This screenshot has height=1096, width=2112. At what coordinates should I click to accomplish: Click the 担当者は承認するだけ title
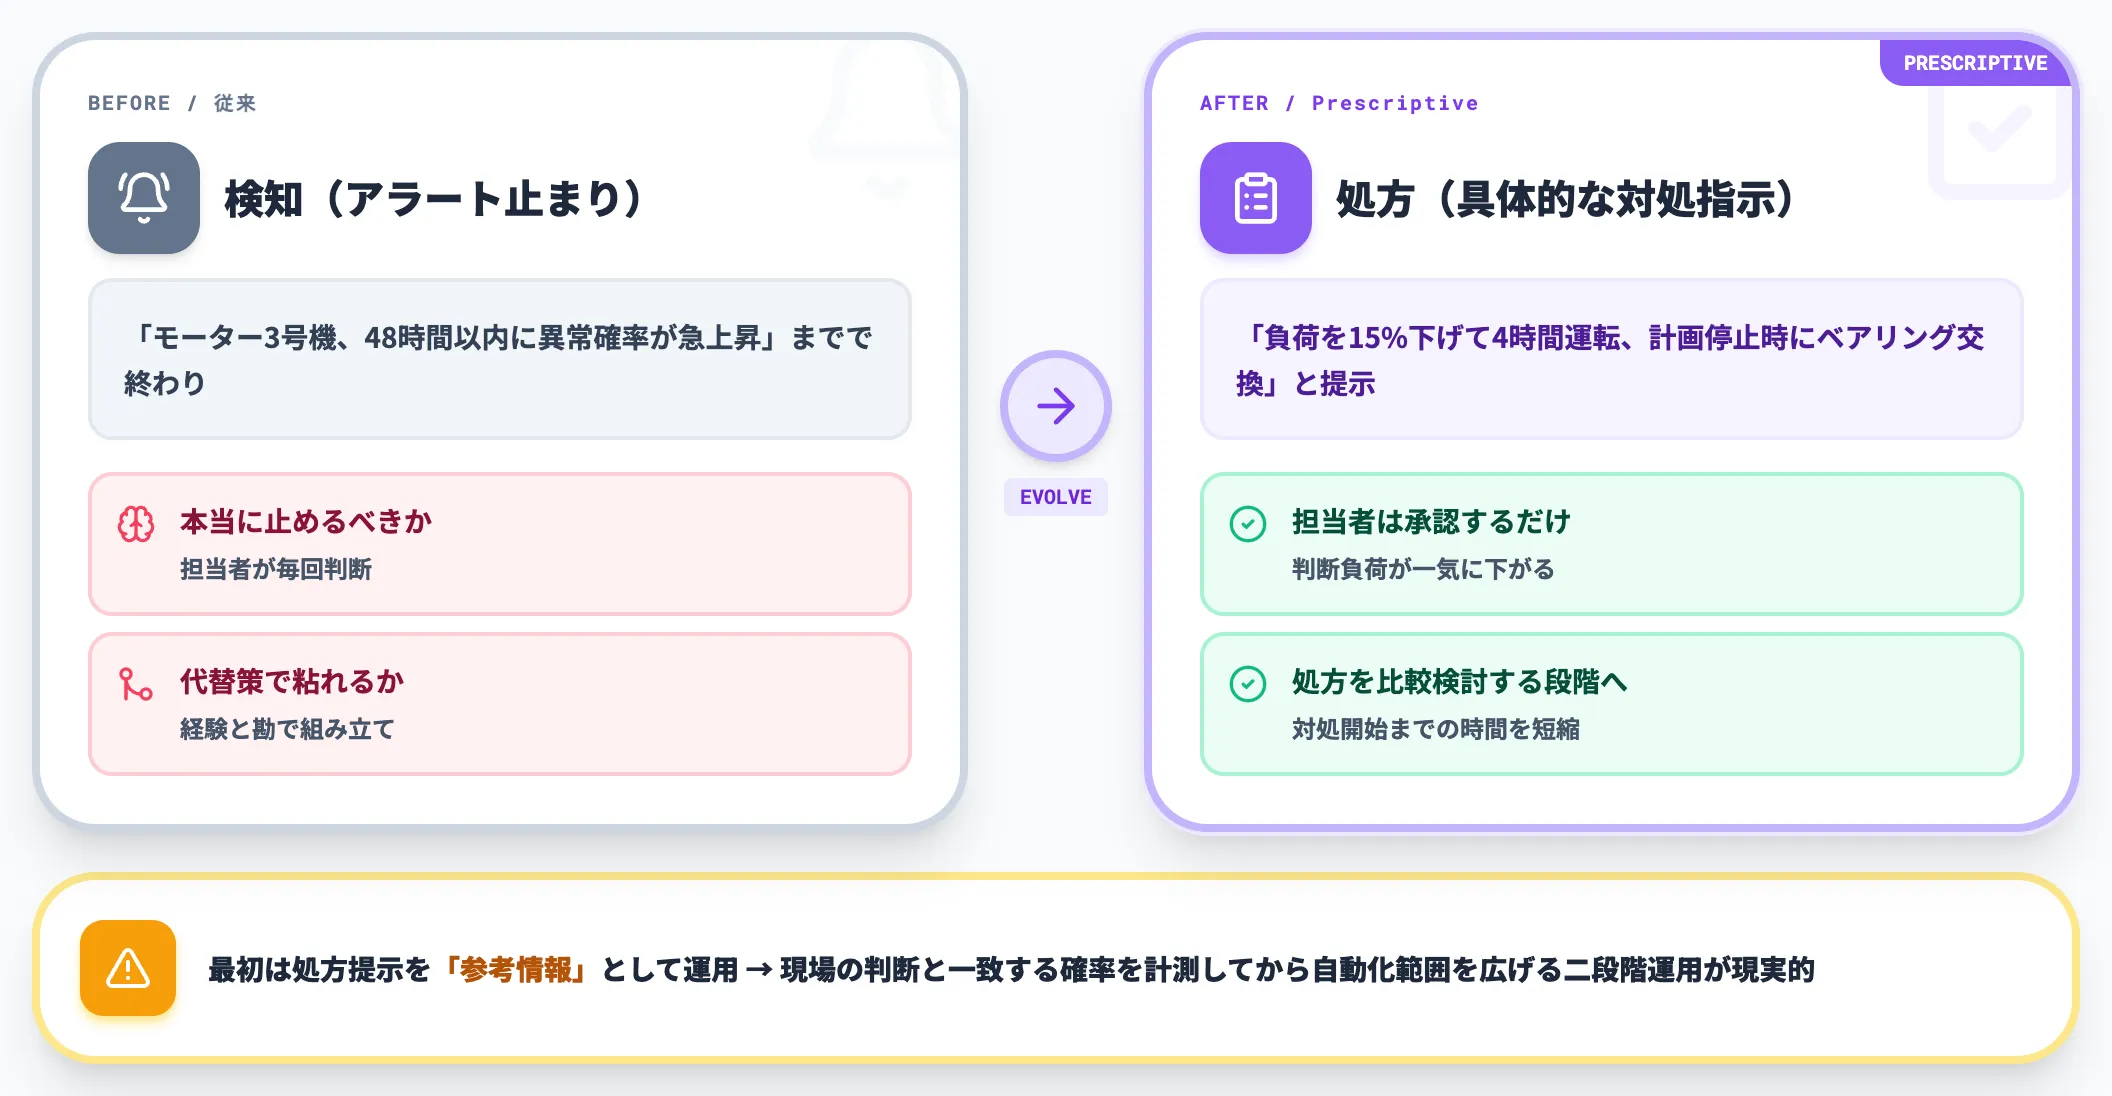(x=1431, y=522)
